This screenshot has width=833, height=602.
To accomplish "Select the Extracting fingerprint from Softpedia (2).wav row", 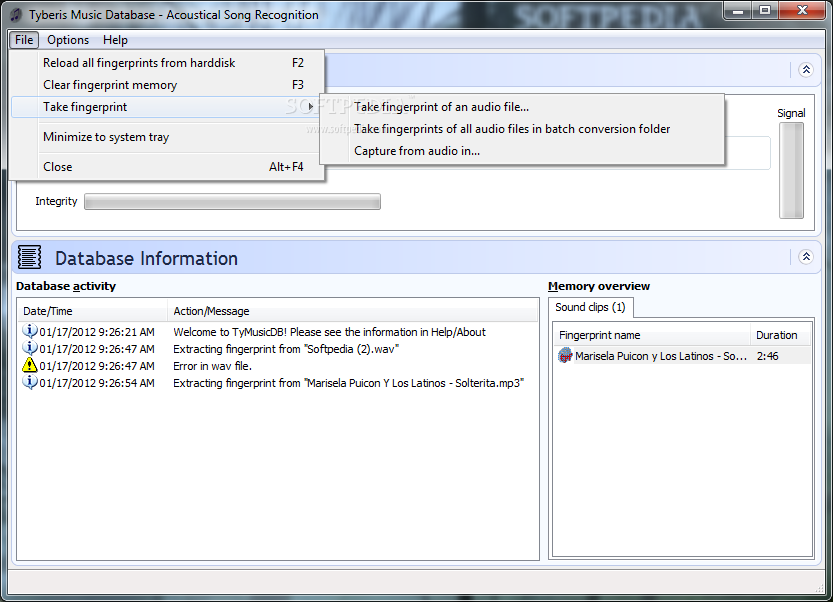I will (x=279, y=349).
